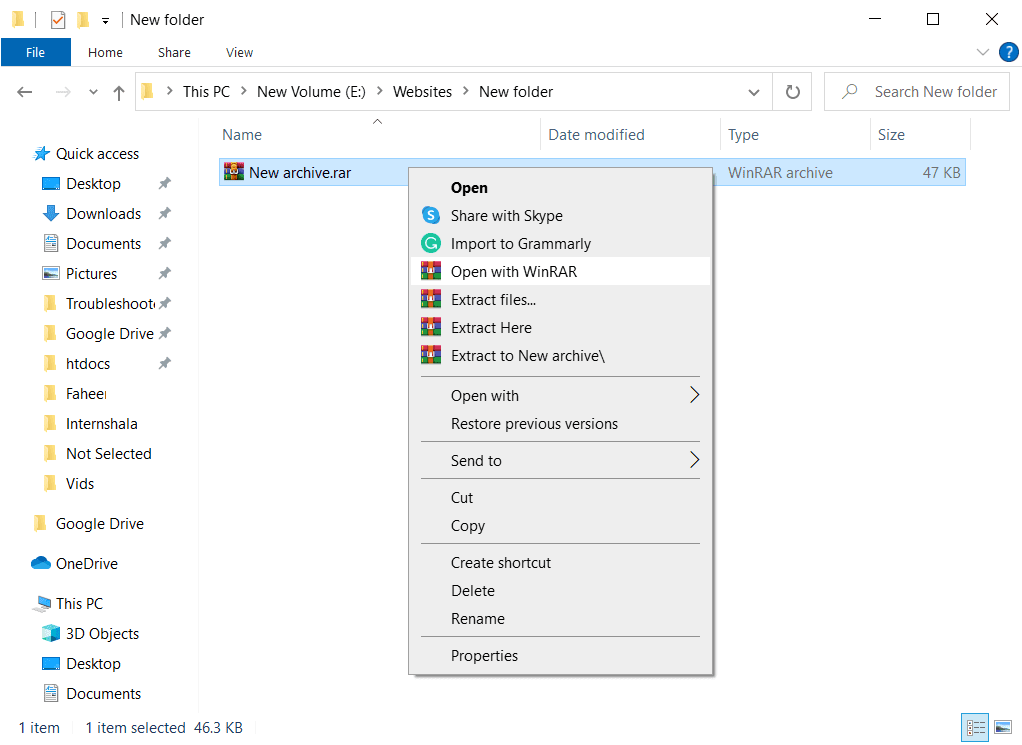Screen dimensions: 1022x745
Task: Click the chevron after Websites in the path
Action: point(465,91)
